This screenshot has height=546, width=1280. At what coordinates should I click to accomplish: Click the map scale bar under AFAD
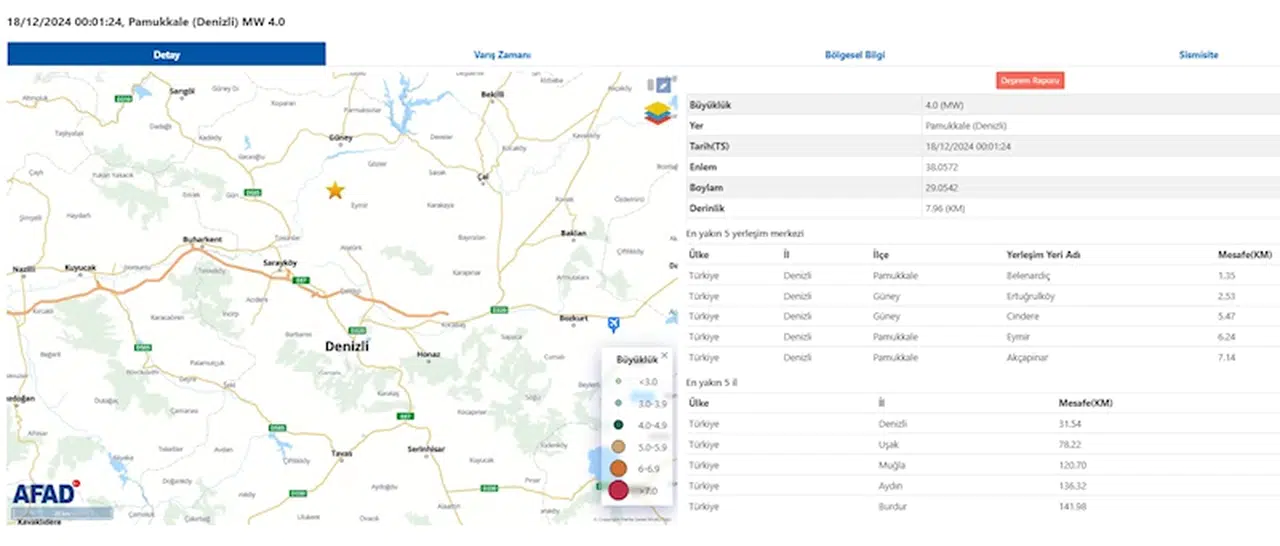pos(62,514)
